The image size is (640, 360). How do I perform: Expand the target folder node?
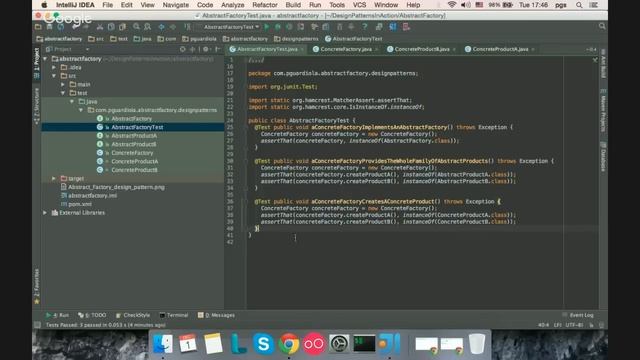click(x=54, y=178)
